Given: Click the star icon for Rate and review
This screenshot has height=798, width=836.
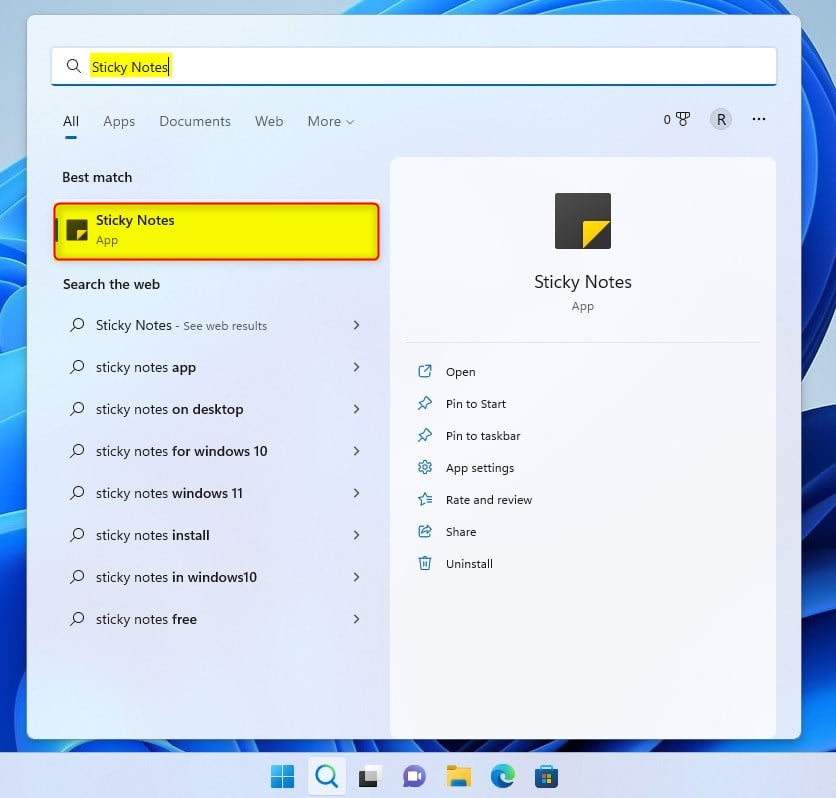Looking at the screenshot, I should (x=425, y=499).
